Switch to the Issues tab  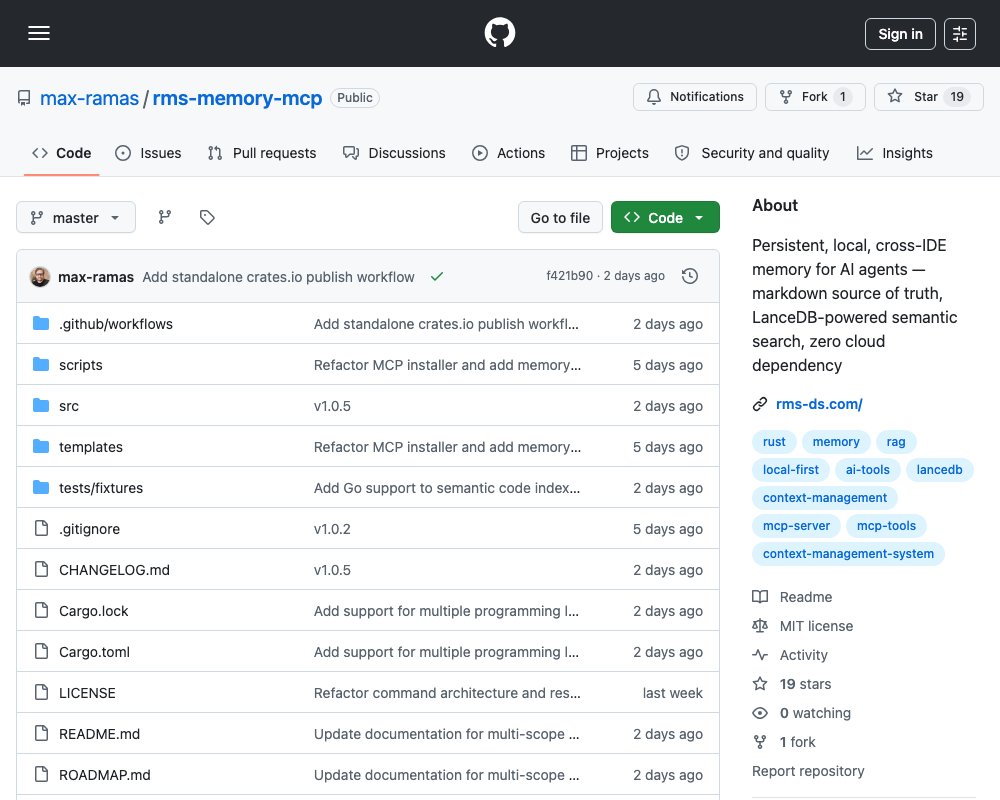coord(148,153)
